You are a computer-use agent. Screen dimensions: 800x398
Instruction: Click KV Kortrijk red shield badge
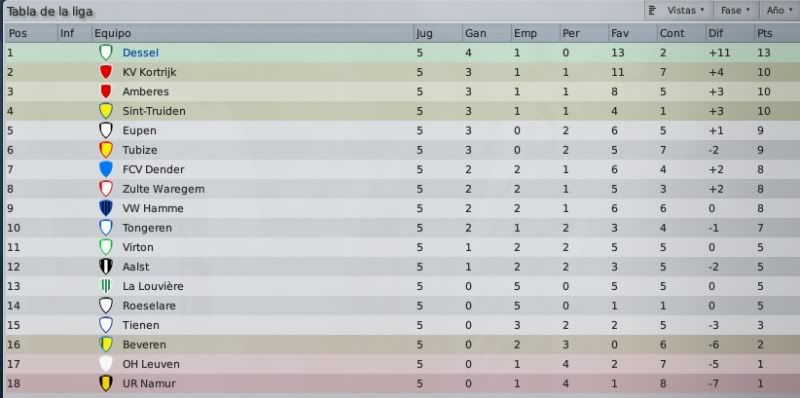click(106, 72)
